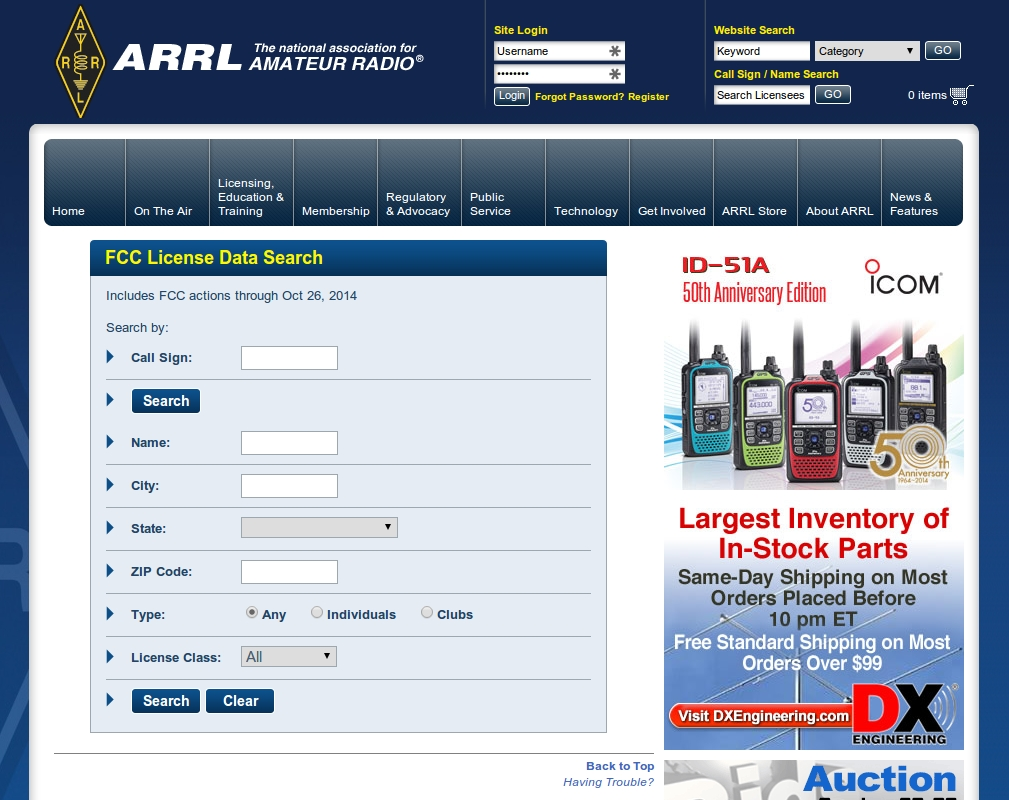1009x800 pixels.
Task: Open the Home menu
Action: pos(84,183)
